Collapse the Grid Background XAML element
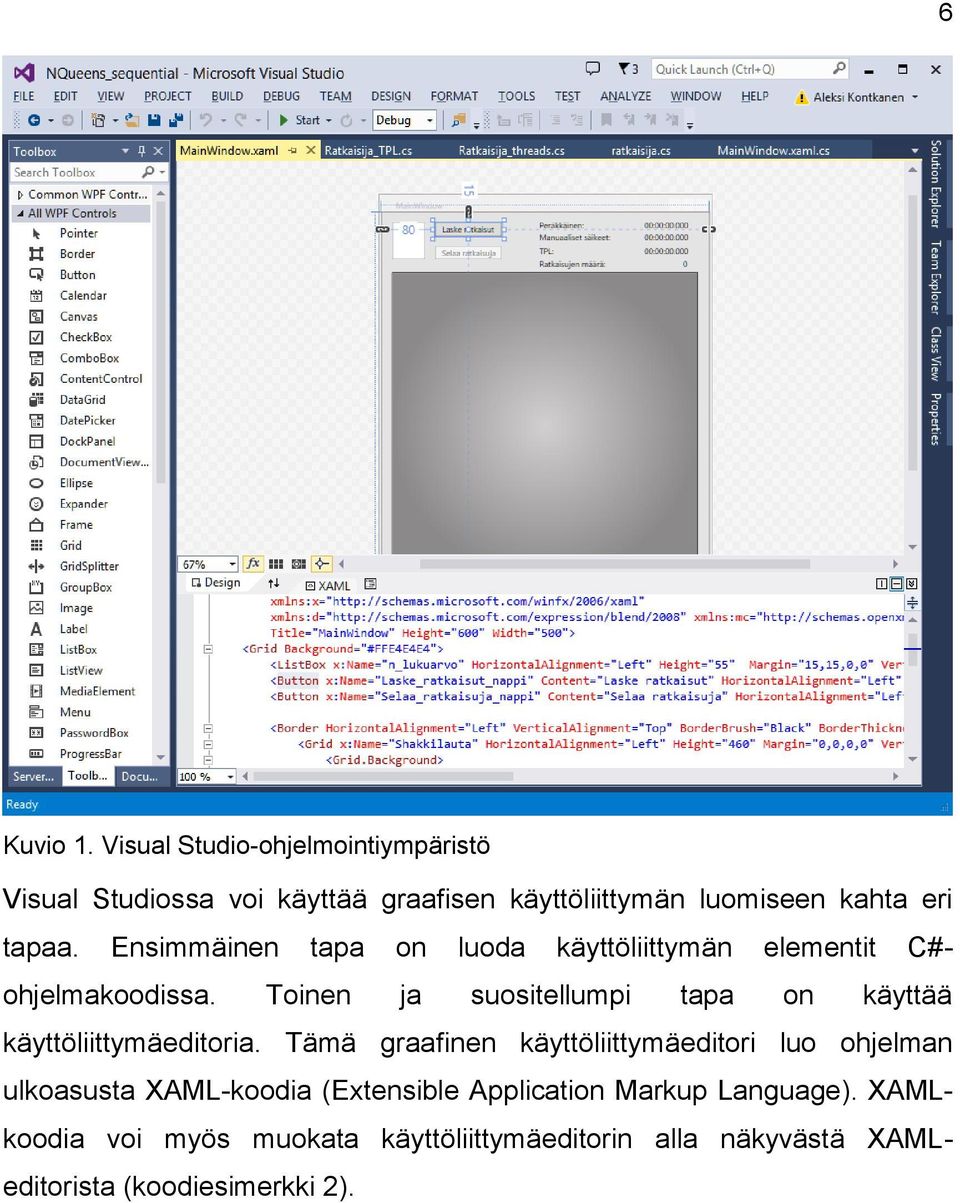The height and width of the screenshot is (1203, 960). tap(208, 649)
